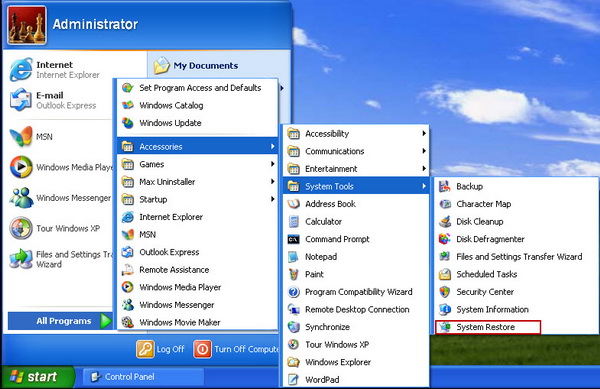Open Security Center shield icon
The height and width of the screenshot is (389, 600).
coord(445,292)
